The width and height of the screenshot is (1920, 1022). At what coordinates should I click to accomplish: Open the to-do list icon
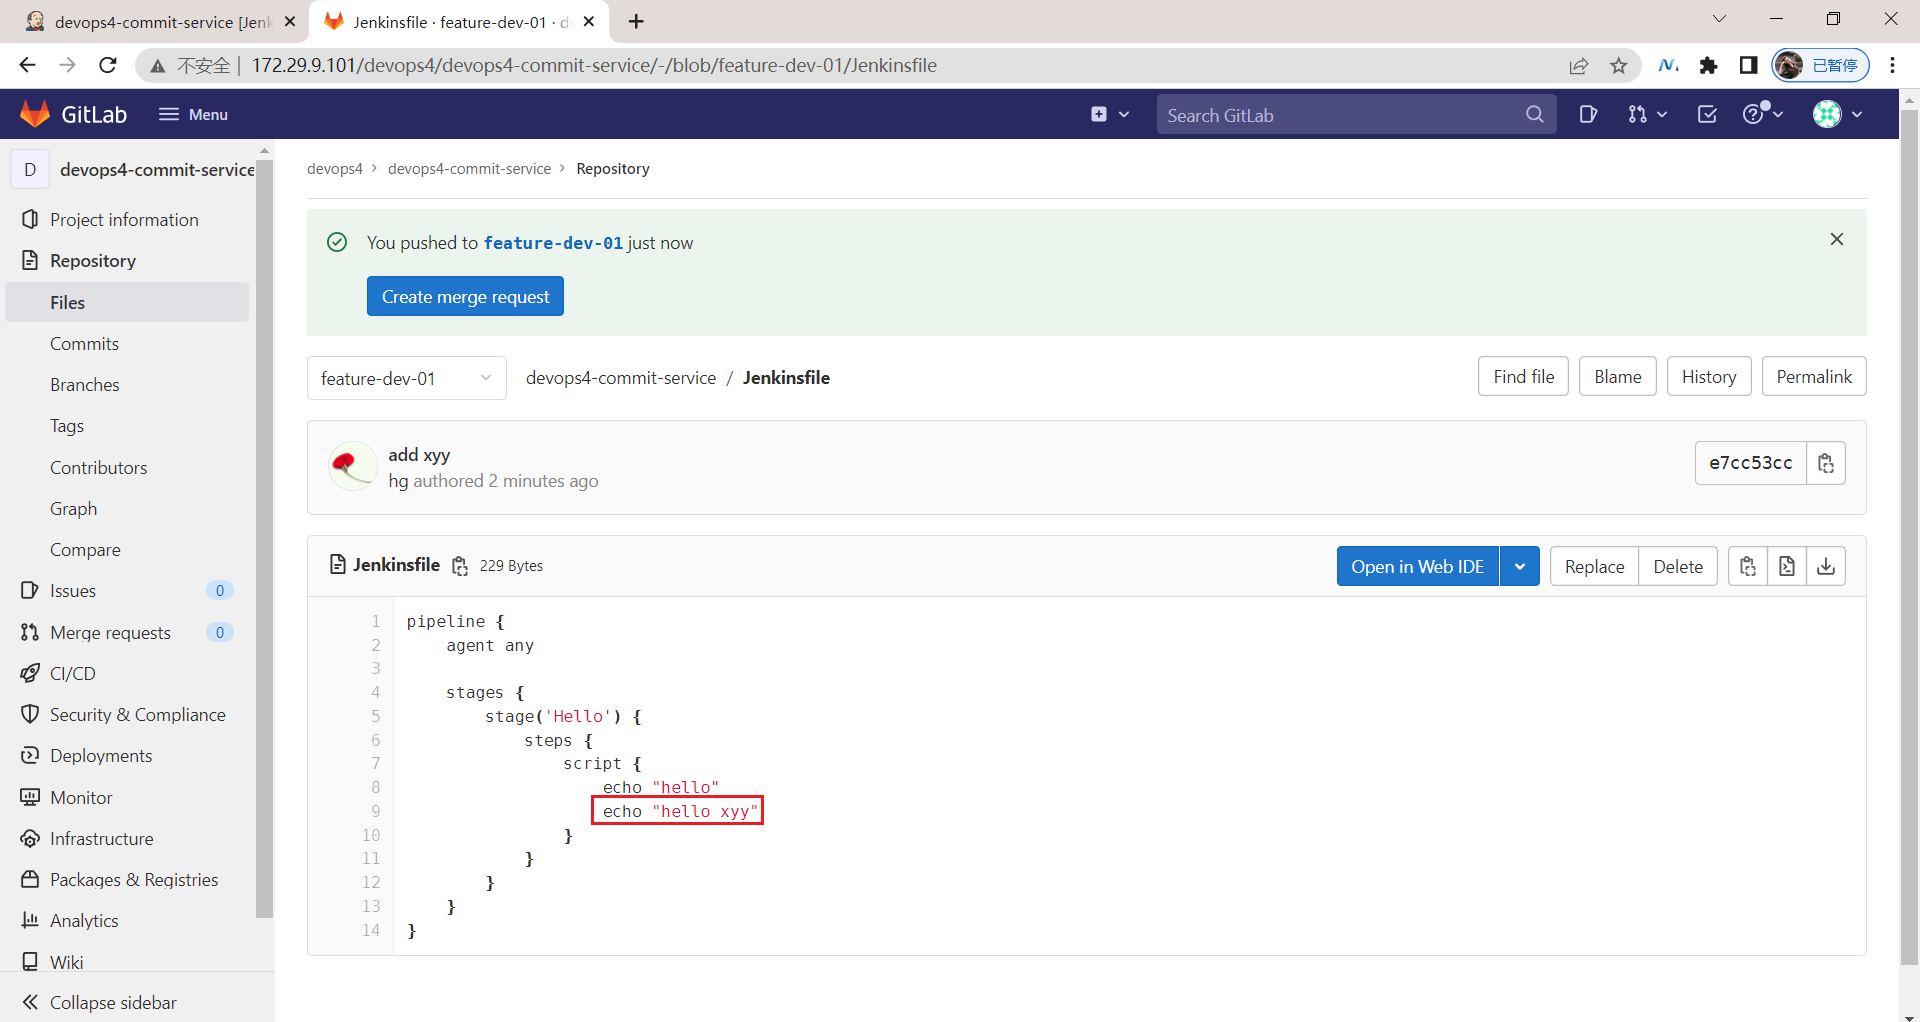1707,114
